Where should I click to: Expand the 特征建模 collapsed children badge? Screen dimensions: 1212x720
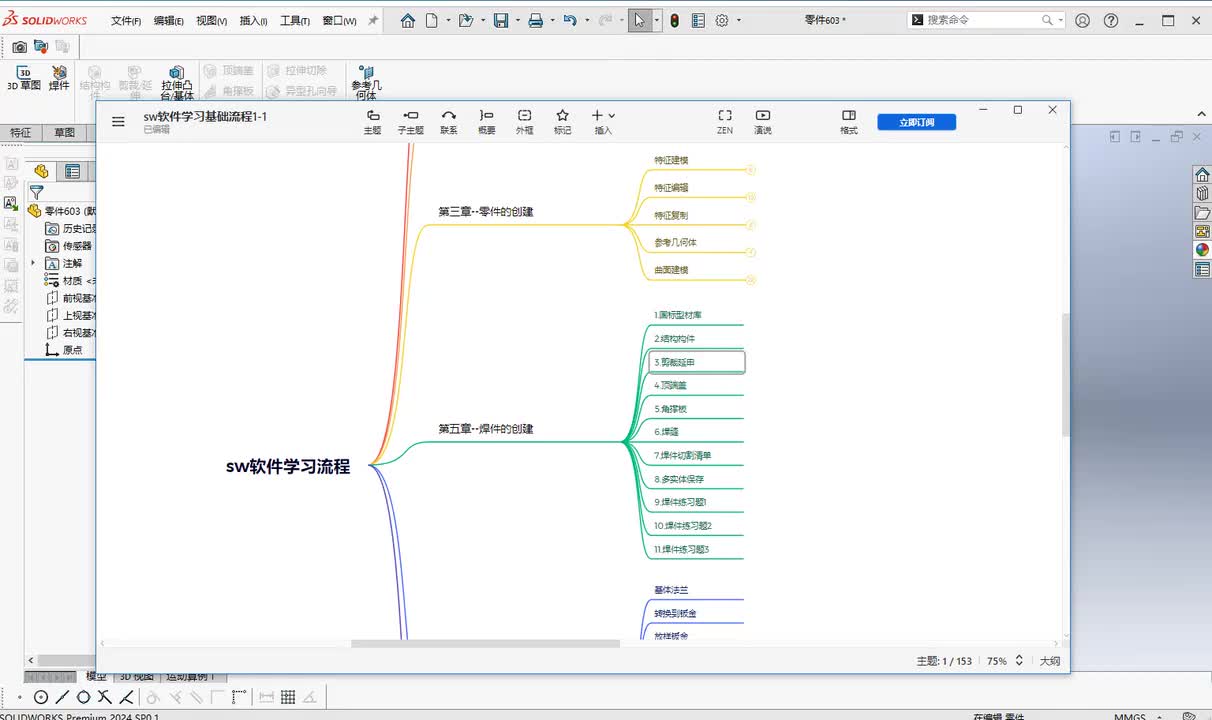click(x=750, y=170)
